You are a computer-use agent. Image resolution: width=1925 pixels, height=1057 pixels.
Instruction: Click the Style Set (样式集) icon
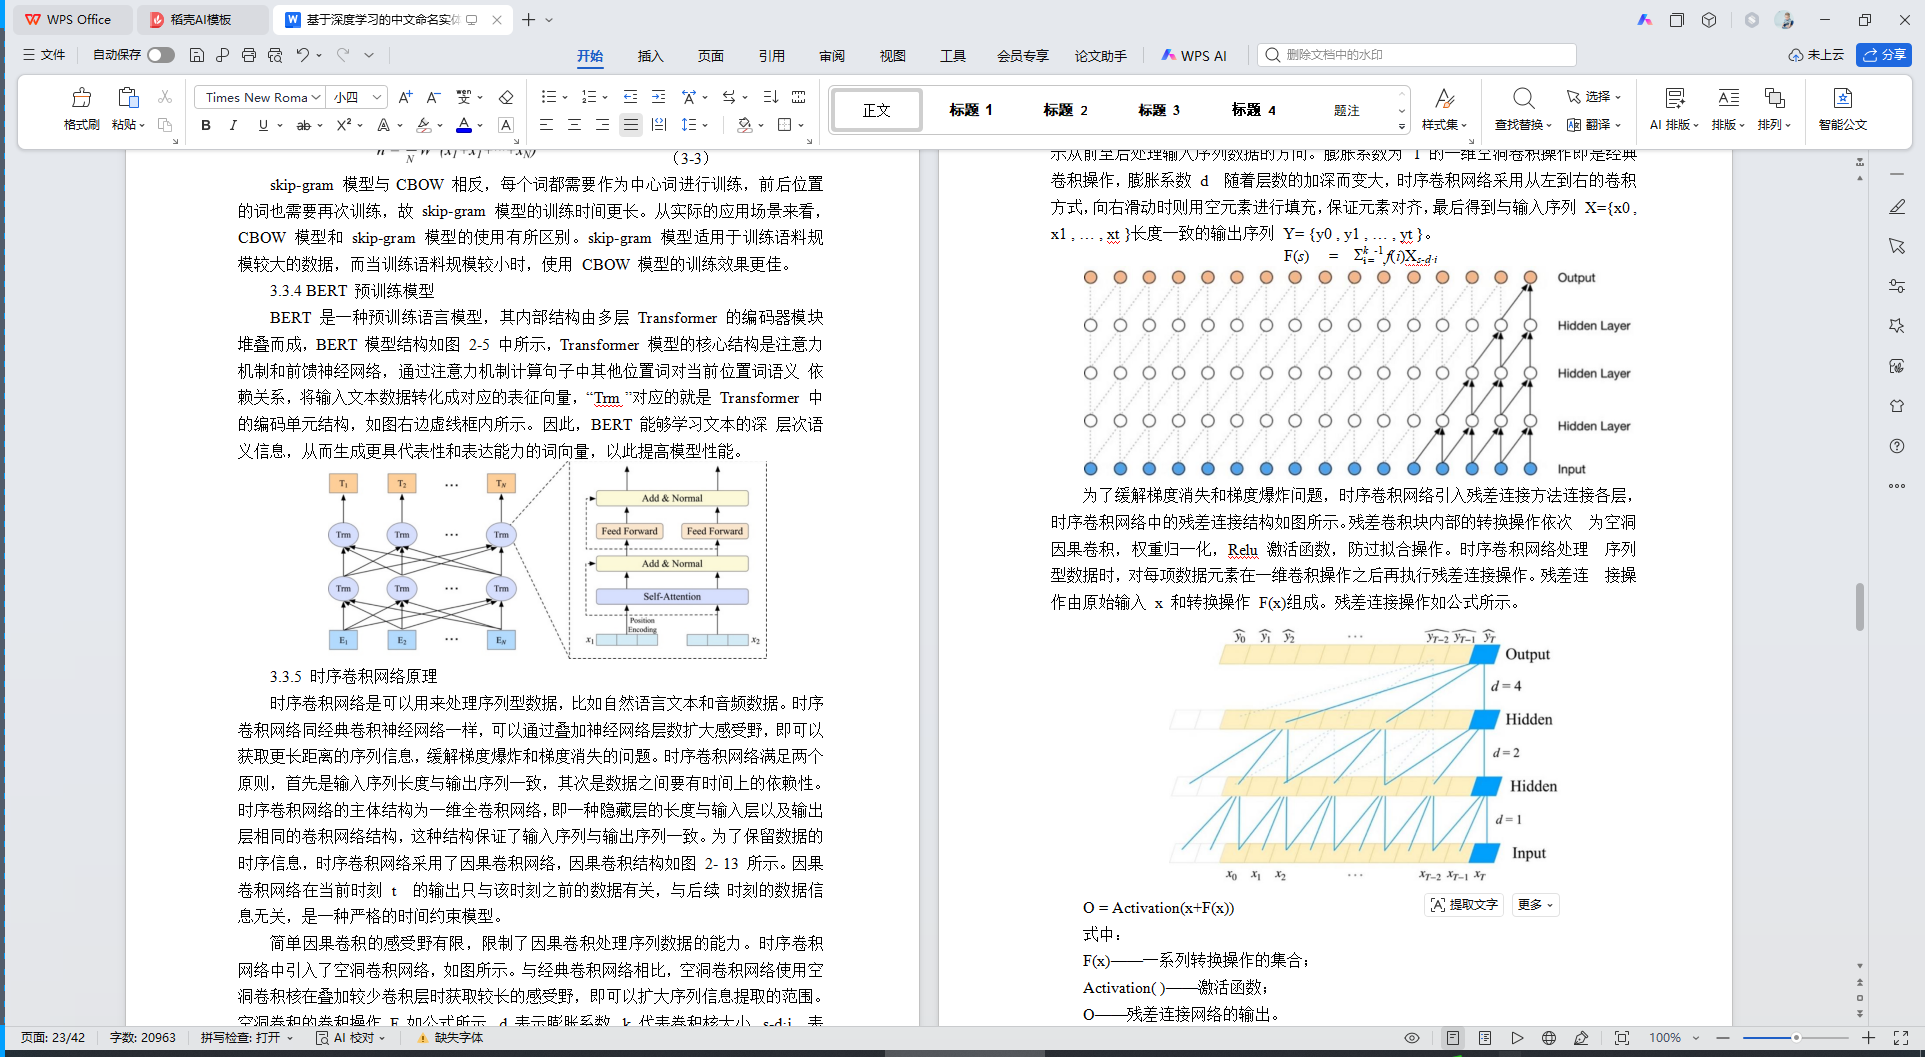tap(1444, 98)
